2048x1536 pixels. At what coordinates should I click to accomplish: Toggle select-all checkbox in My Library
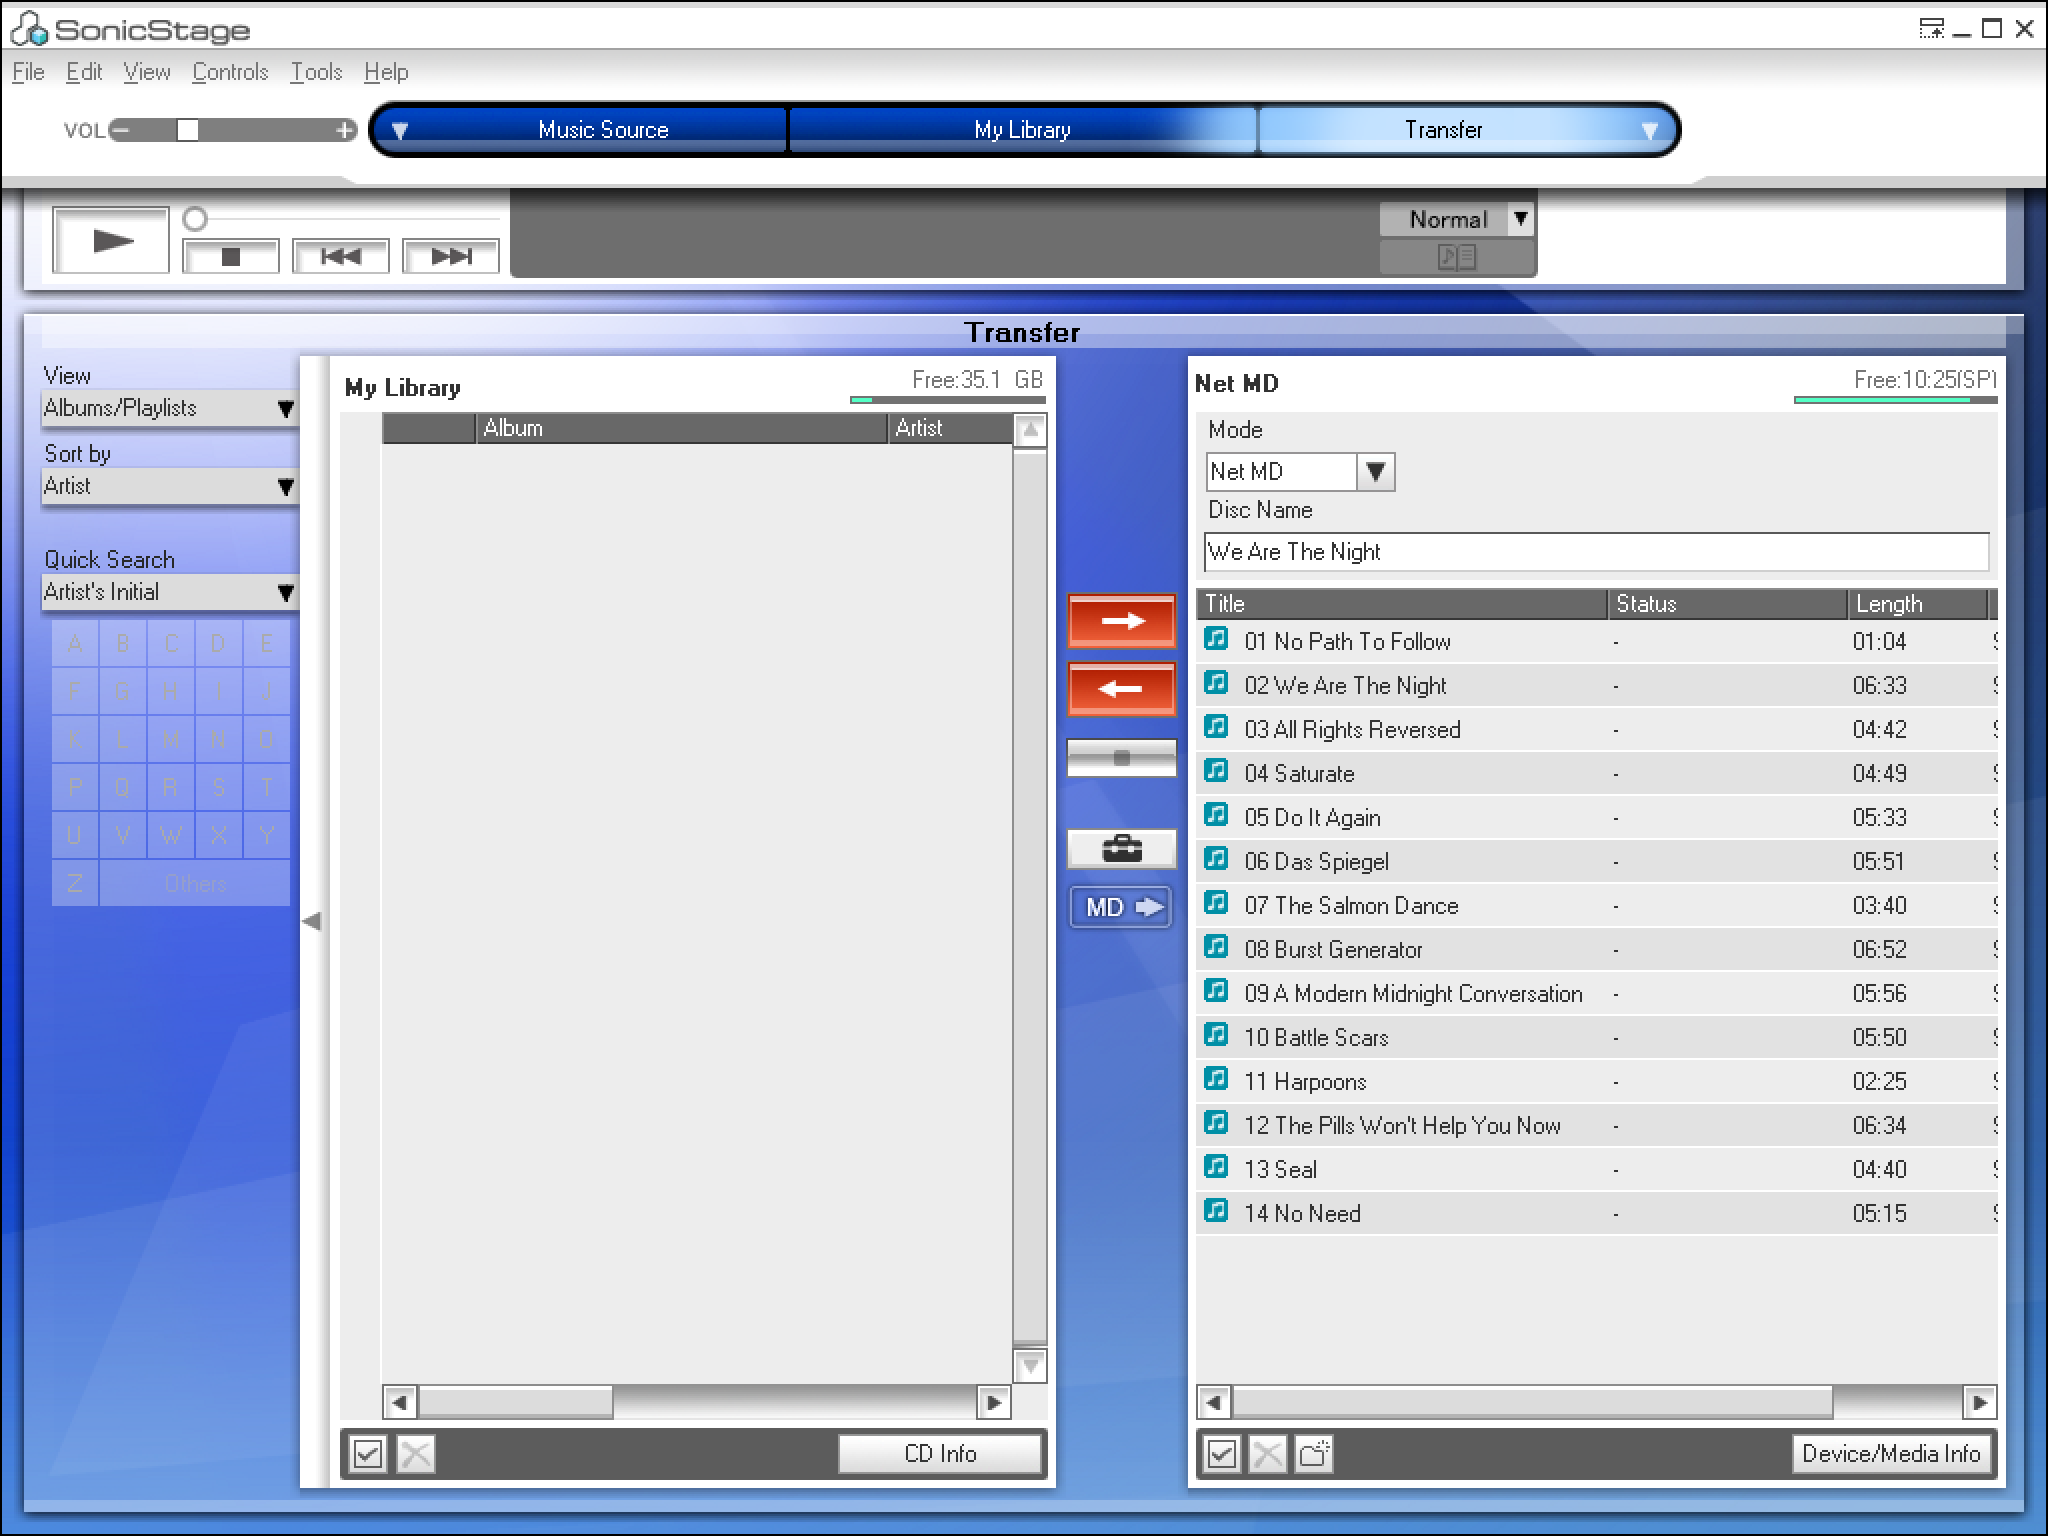(367, 1453)
